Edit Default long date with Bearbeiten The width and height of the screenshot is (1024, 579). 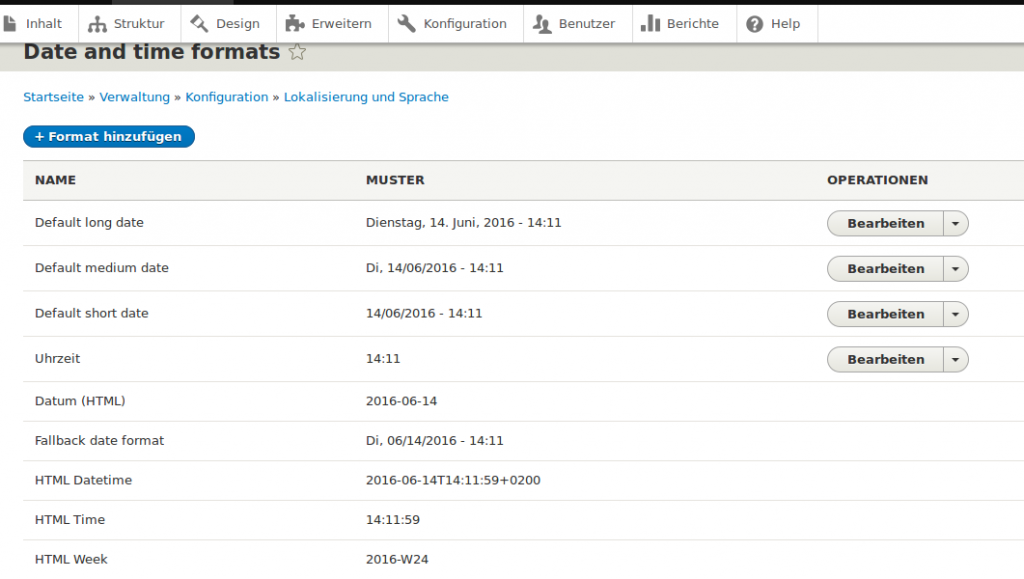tap(885, 224)
